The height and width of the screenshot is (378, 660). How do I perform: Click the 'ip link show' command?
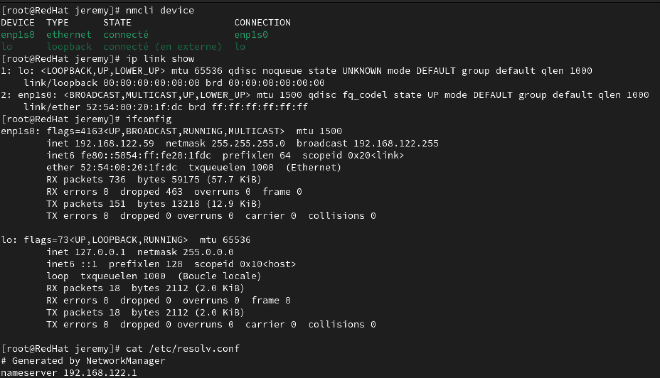click(x=160, y=59)
